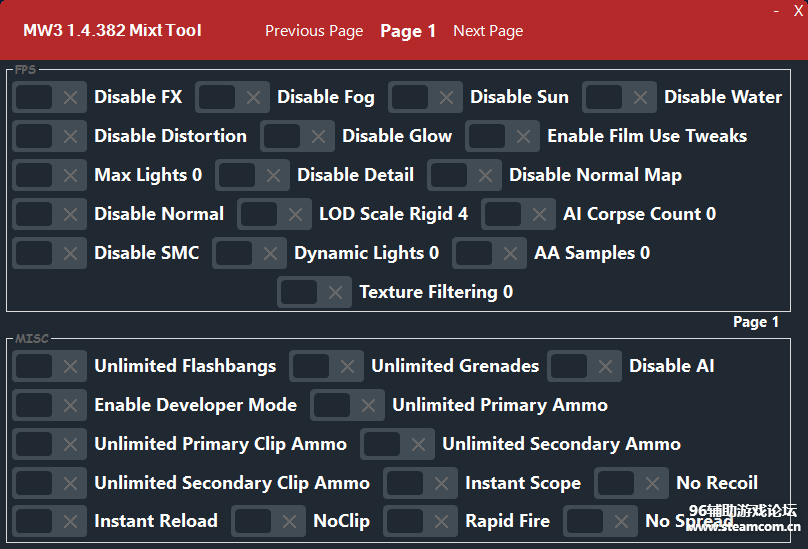The image size is (808, 549).
Task: Go to Previous Page
Action: point(314,31)
